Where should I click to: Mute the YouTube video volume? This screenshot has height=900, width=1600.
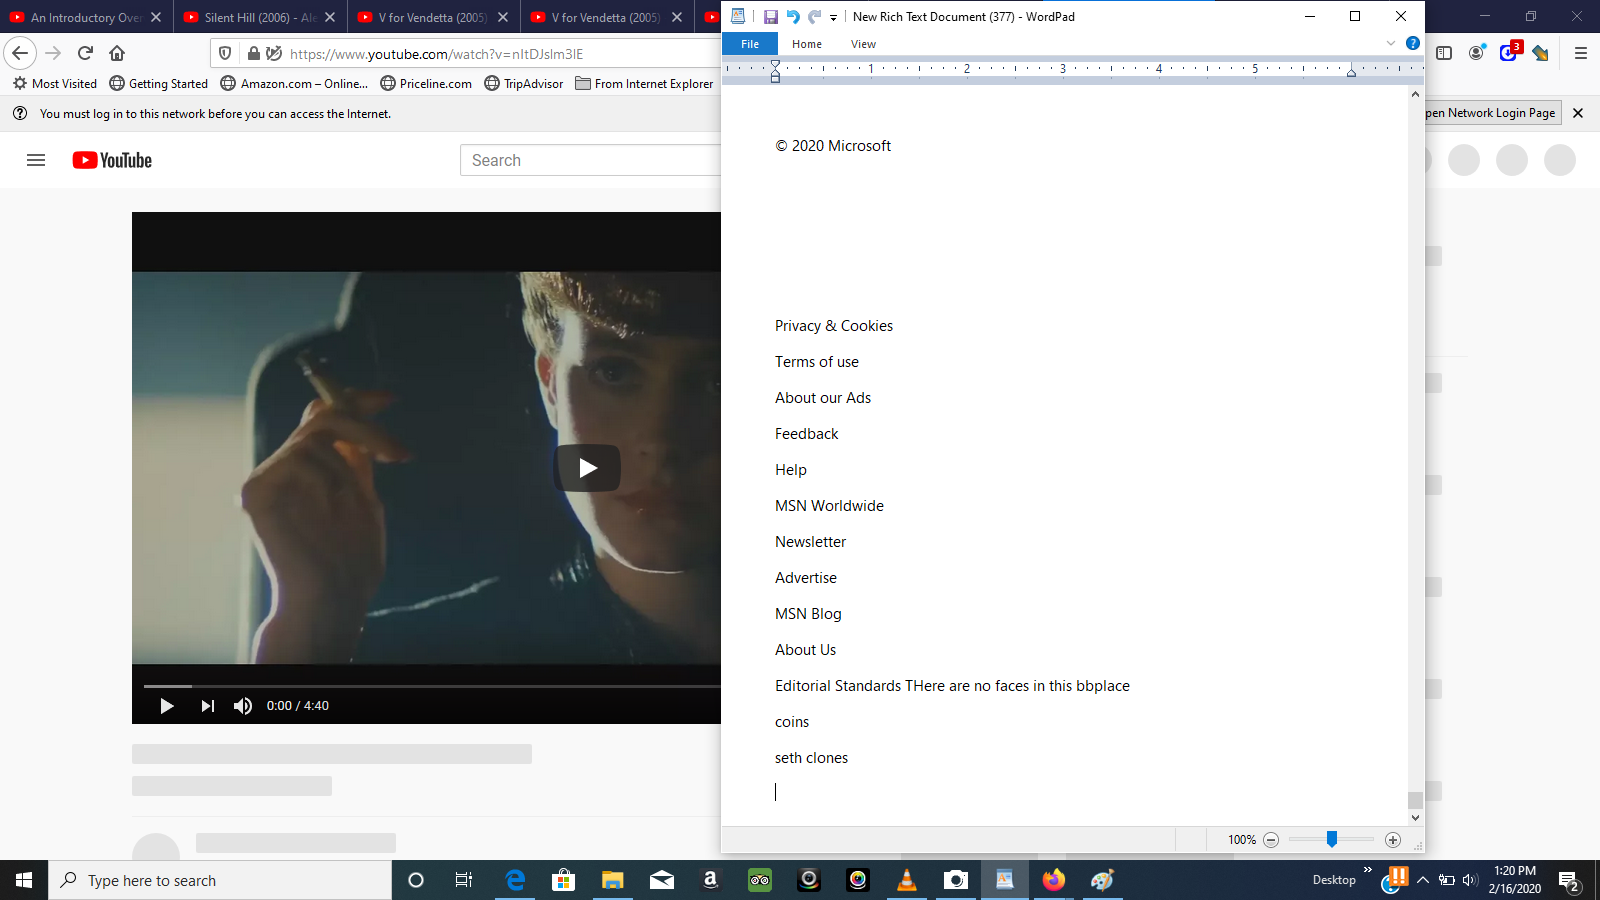click(243, 706)
